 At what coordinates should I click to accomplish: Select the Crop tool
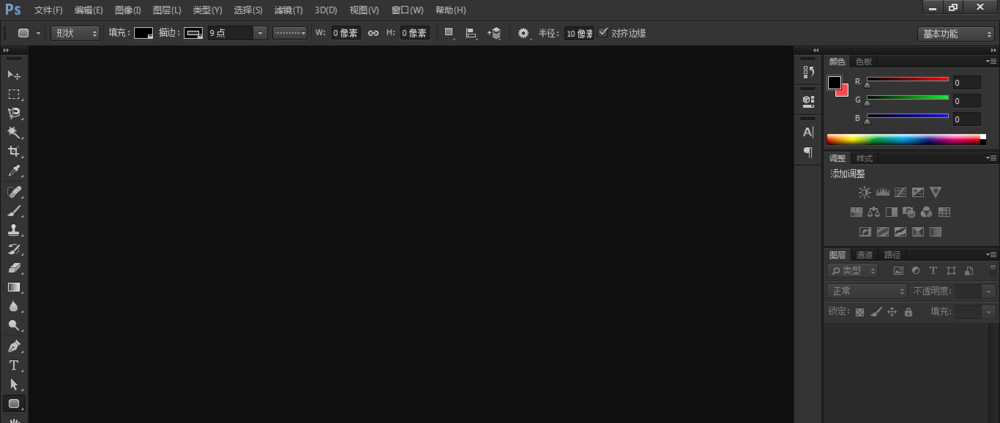tap(14, 152)
